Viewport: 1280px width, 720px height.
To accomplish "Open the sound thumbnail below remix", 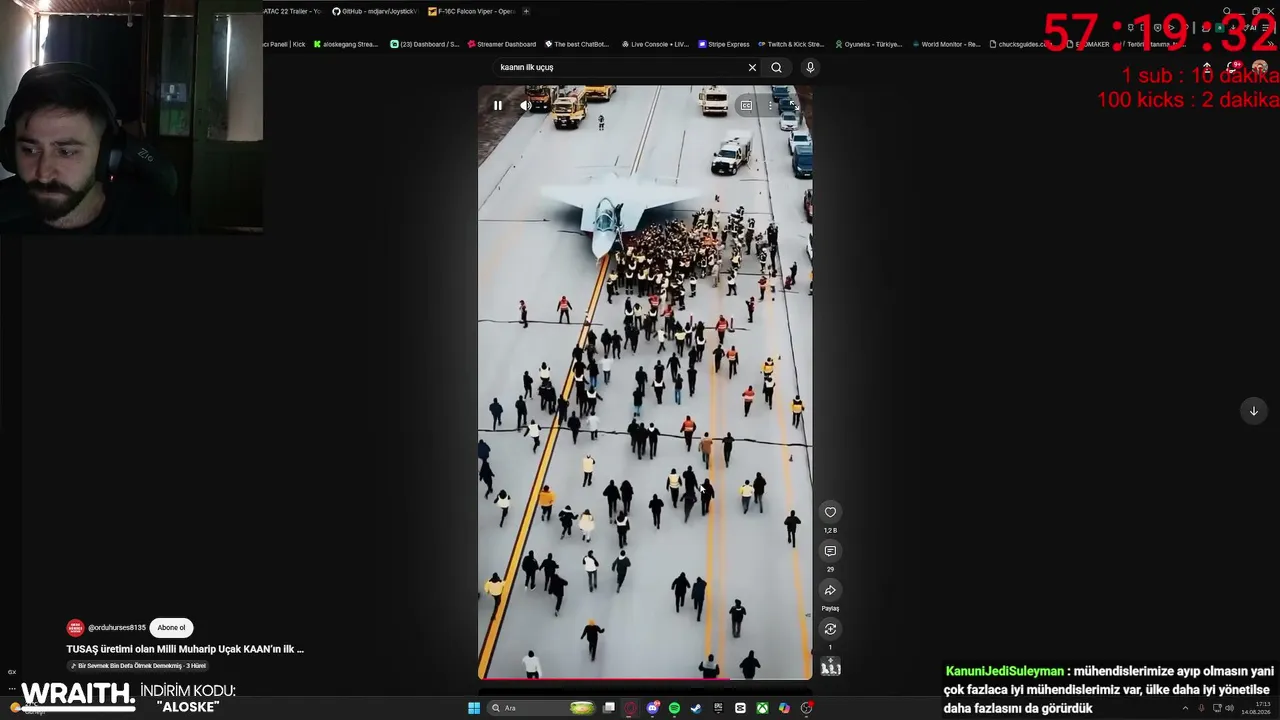I will (830, 667).
